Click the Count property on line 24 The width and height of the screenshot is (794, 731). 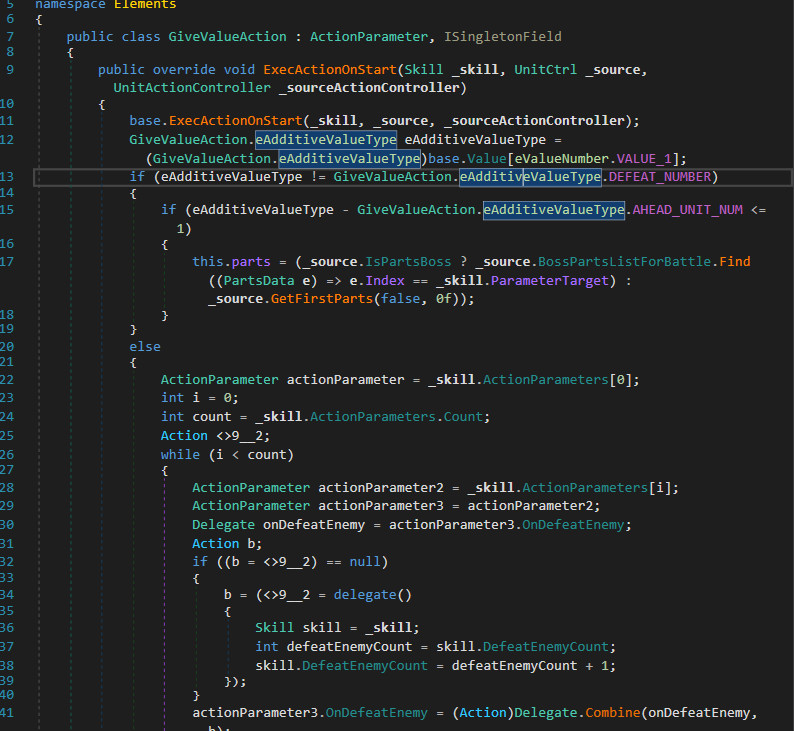pyautogui.click(x=463, y=417)
